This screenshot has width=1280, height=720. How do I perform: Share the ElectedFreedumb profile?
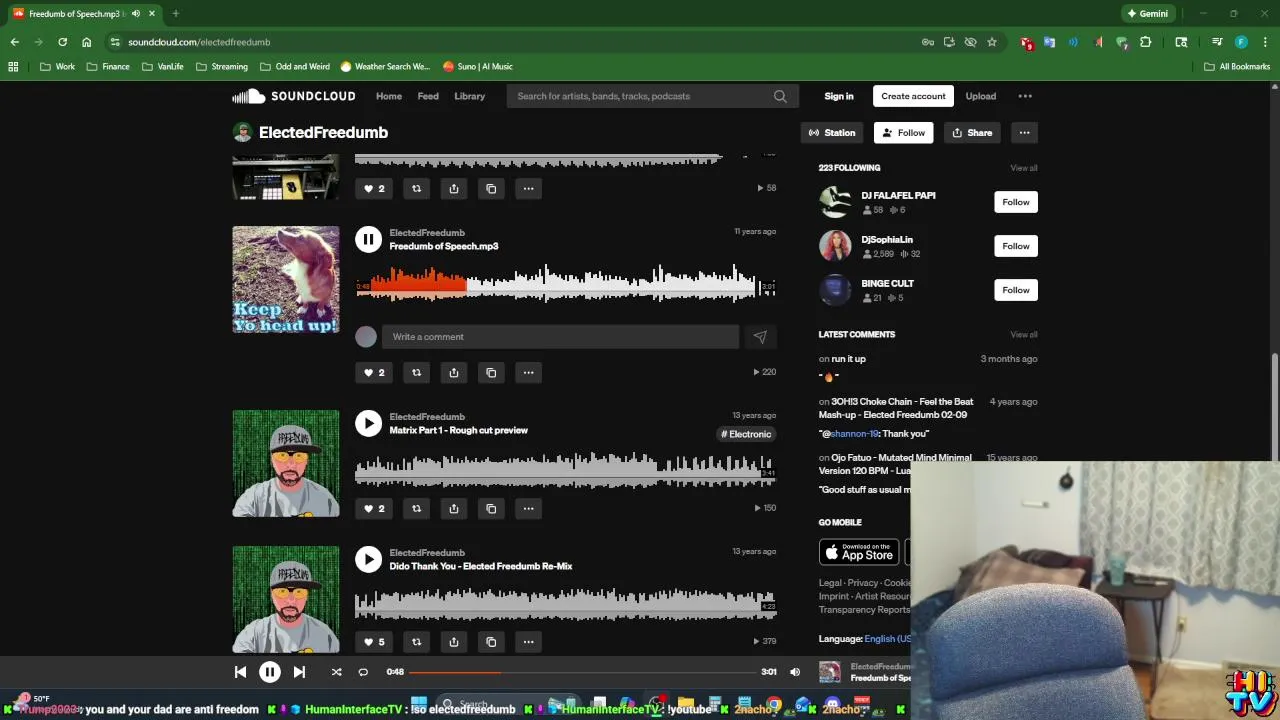point(972,132)
